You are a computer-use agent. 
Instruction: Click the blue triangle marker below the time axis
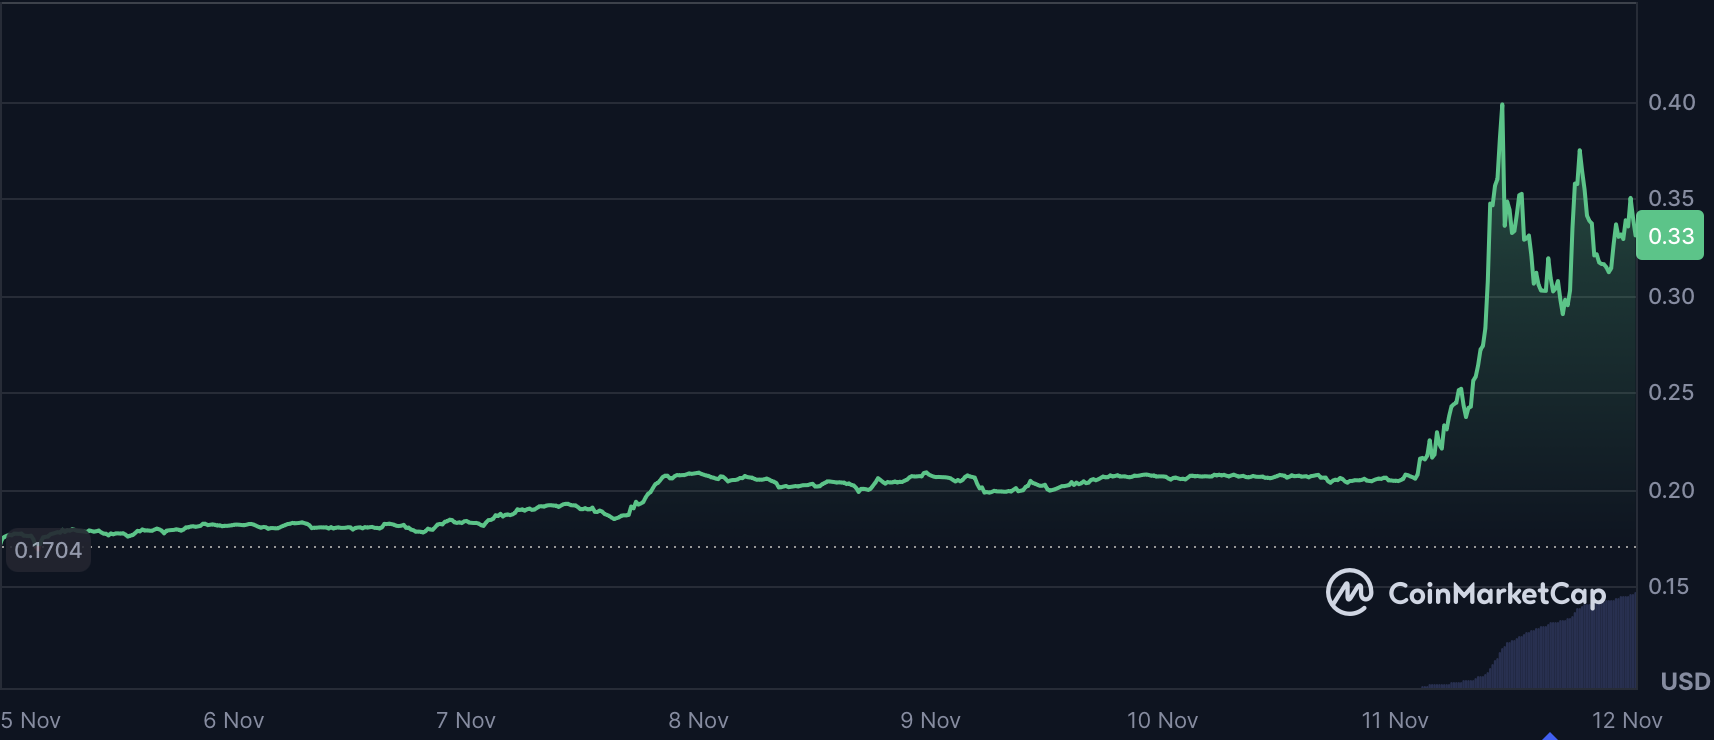coord(1550,736)
